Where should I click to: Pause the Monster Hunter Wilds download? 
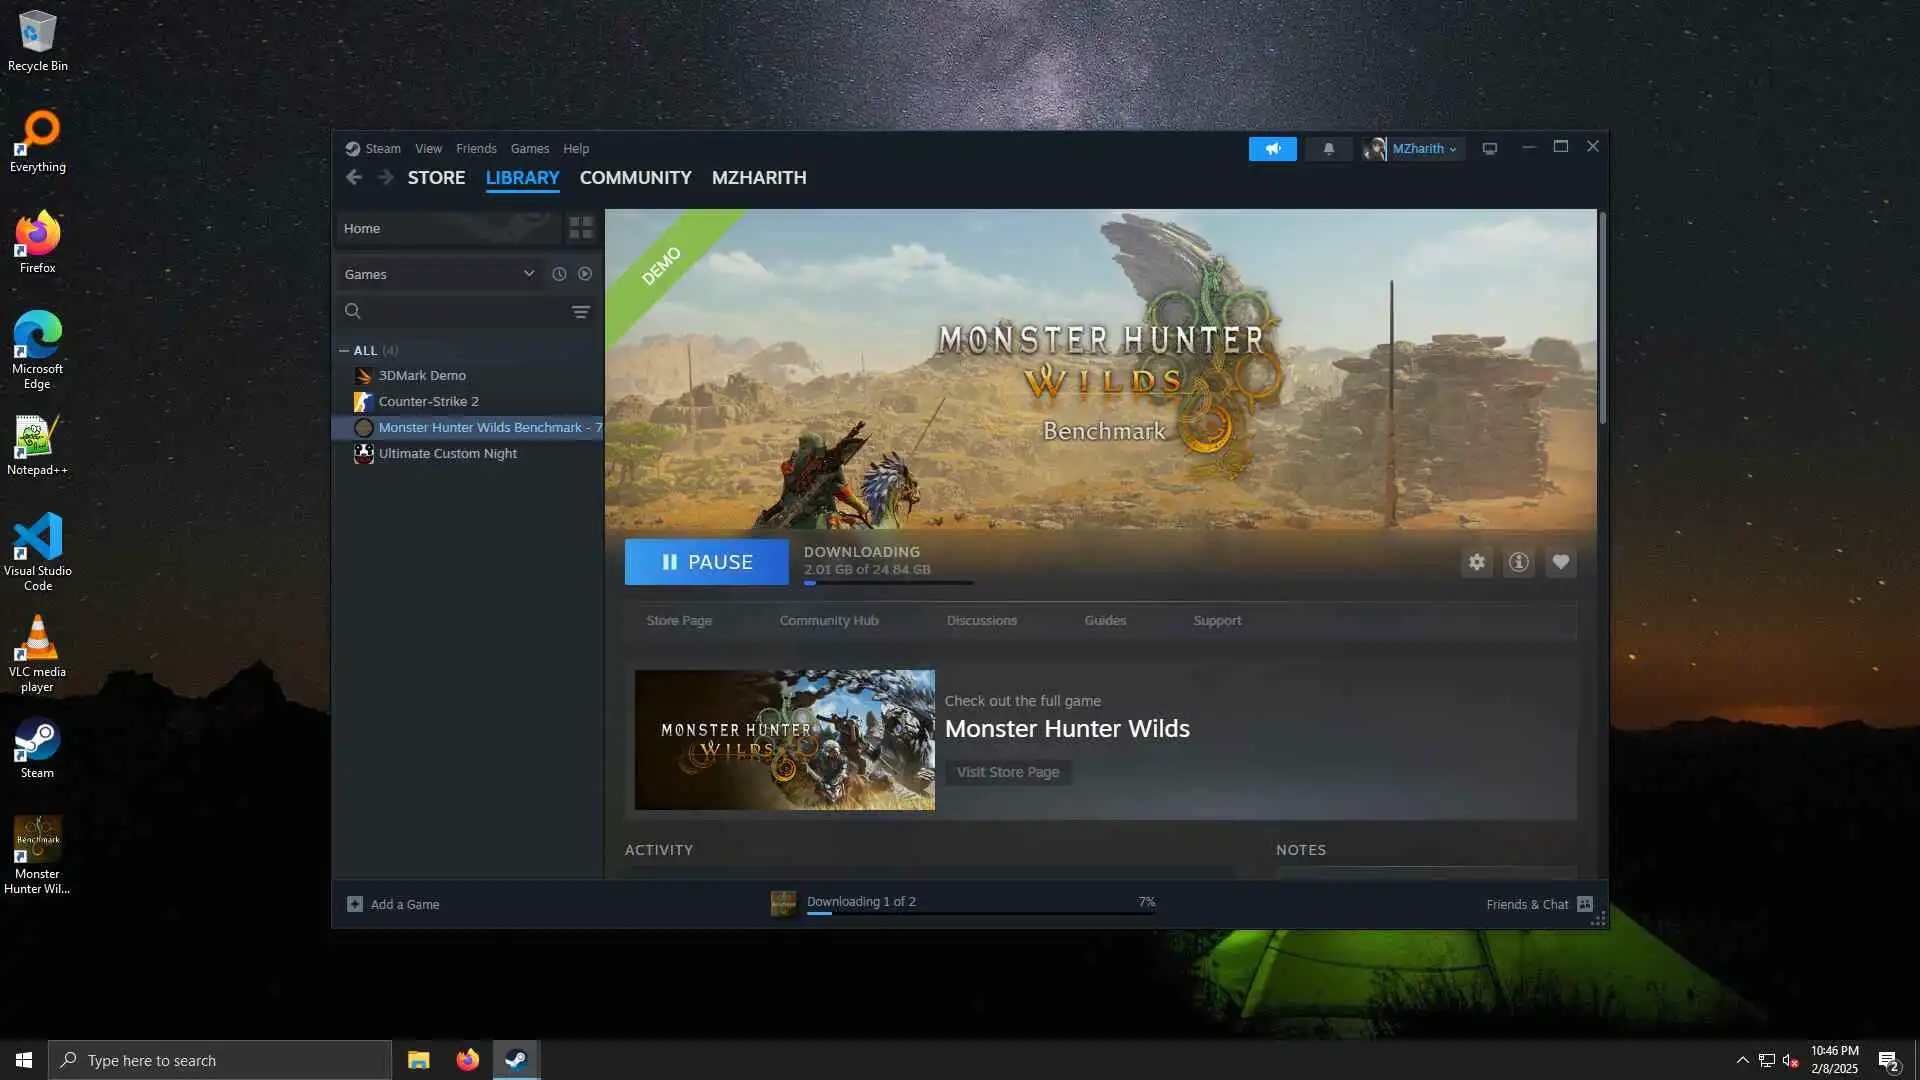706,562
